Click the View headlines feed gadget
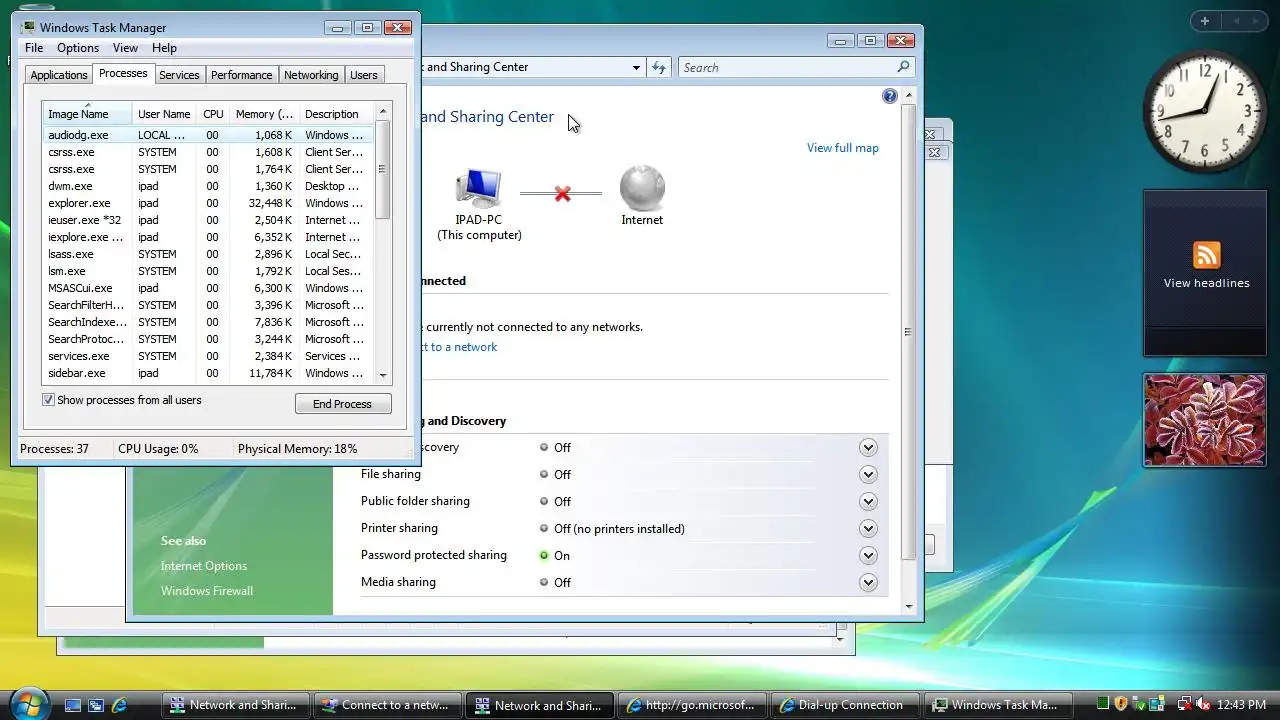This screenshot has height=720, width=1280. [x=1206, y=272]
